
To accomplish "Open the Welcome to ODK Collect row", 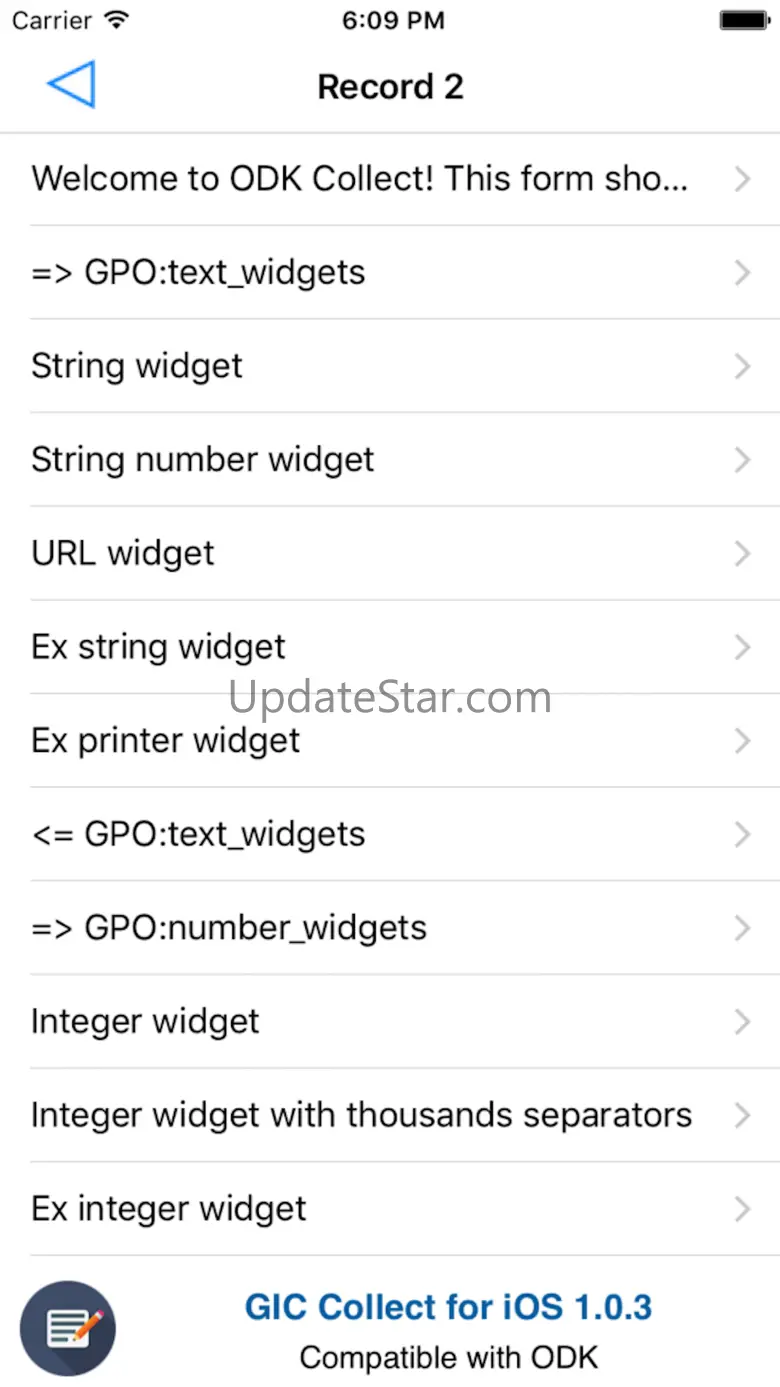I will click(360, 179).
